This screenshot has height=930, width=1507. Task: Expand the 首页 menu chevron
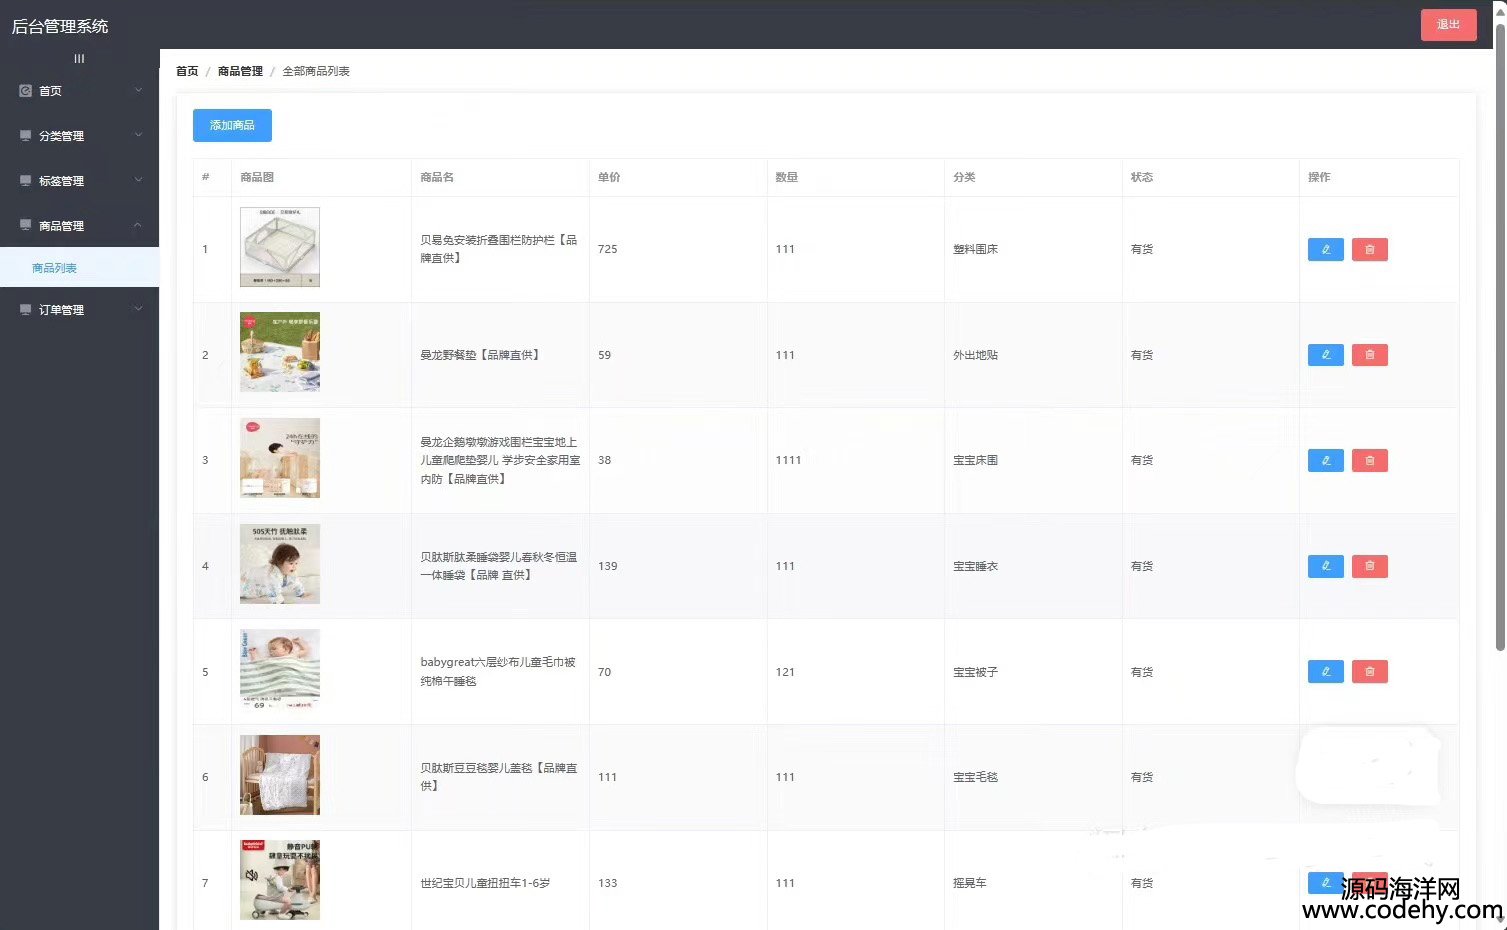pyautogui.click(x=138, y=90)
